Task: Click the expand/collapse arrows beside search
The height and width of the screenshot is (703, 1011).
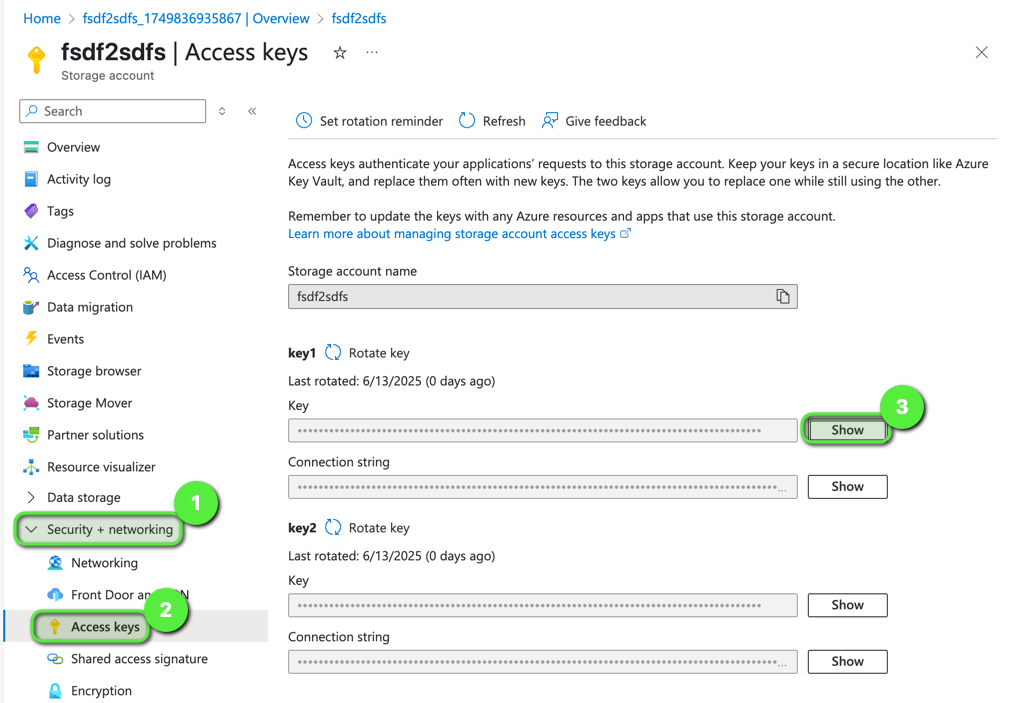Action: coord(222,111)
